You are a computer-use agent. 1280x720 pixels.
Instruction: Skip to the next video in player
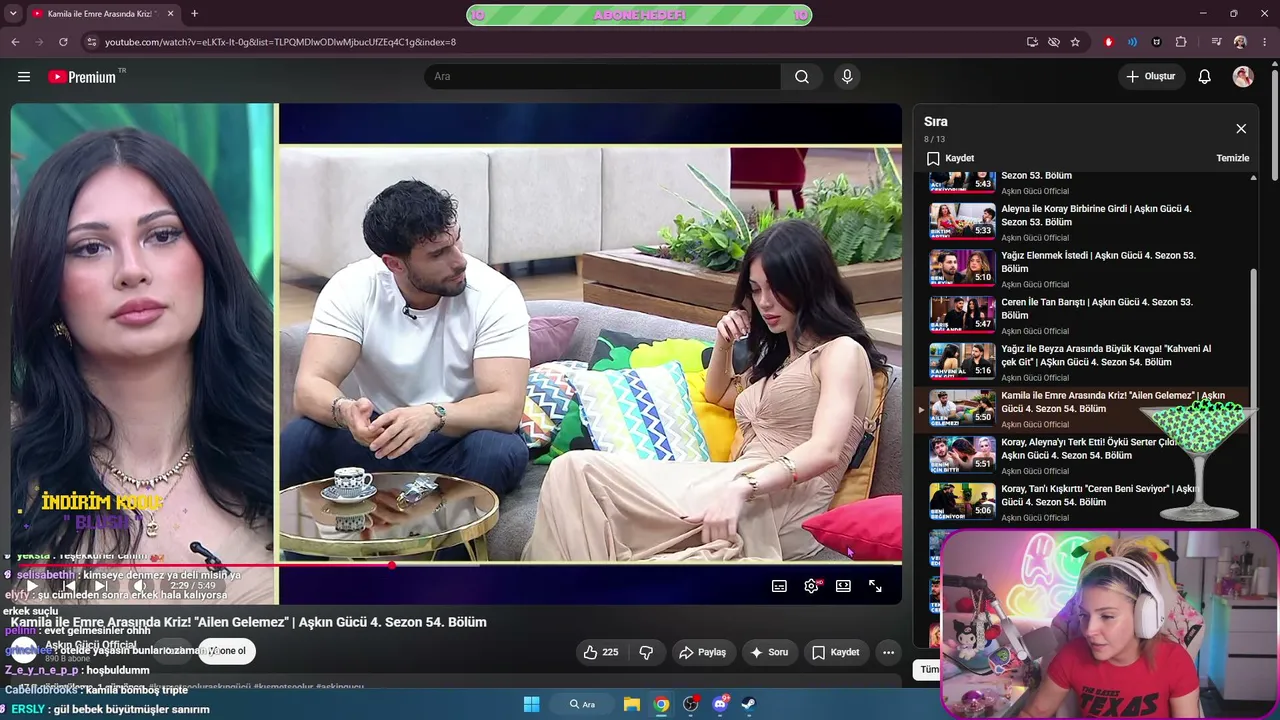point(100,586)
